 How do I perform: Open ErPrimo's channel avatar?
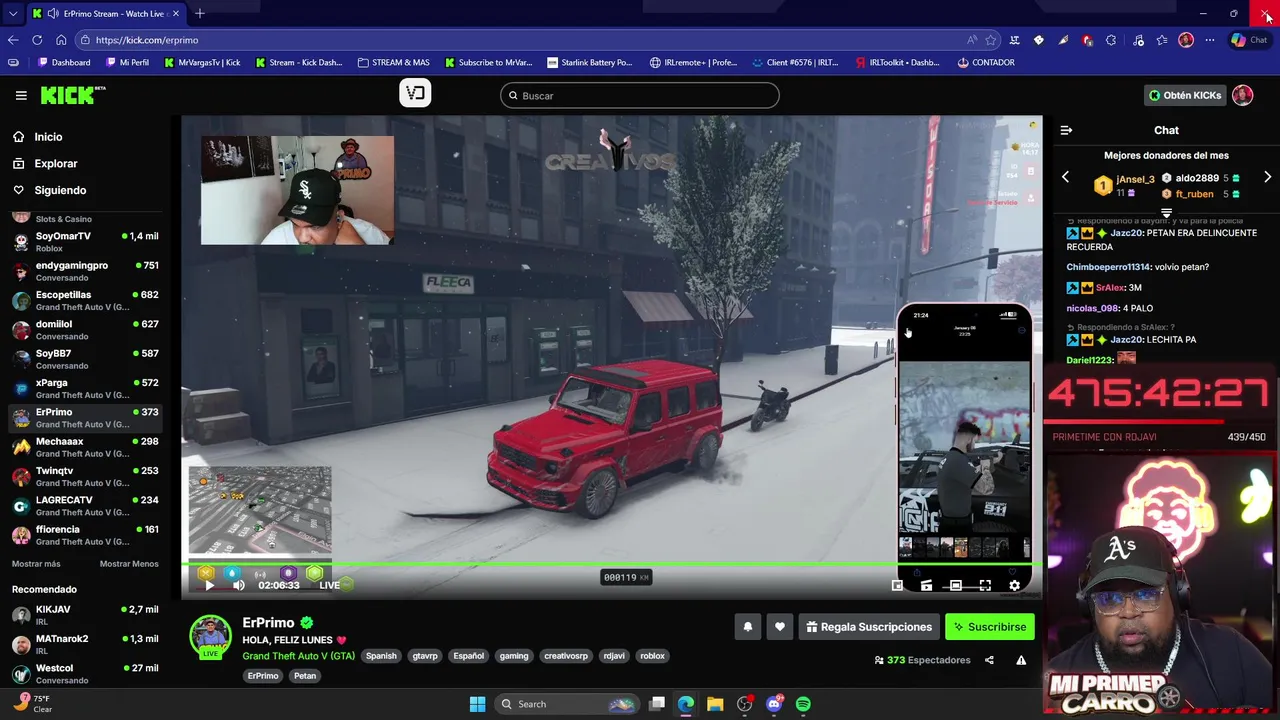[211, 636]
